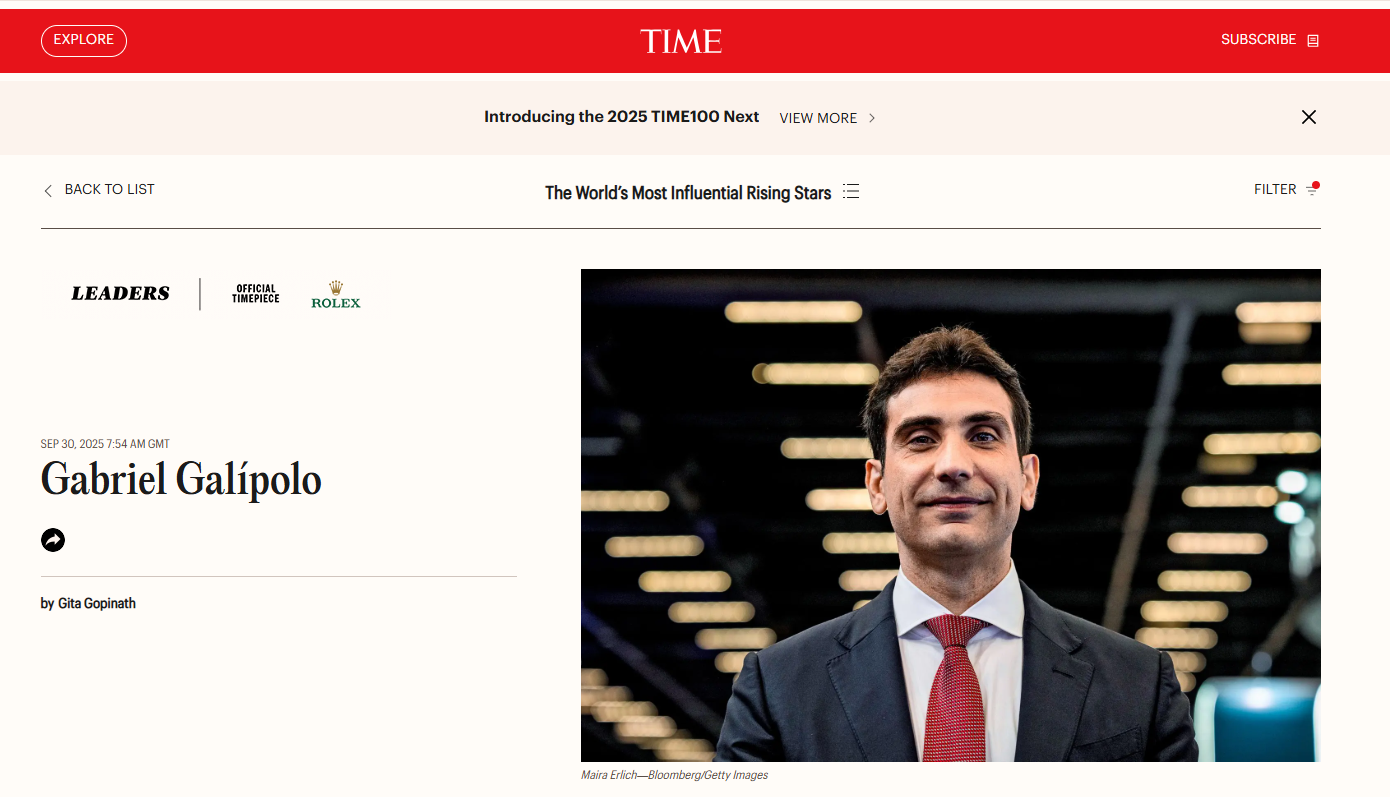Click the back arrow chevron beside Back to List
Viewport: 1390px width, 797px height.
click(47, 190)
